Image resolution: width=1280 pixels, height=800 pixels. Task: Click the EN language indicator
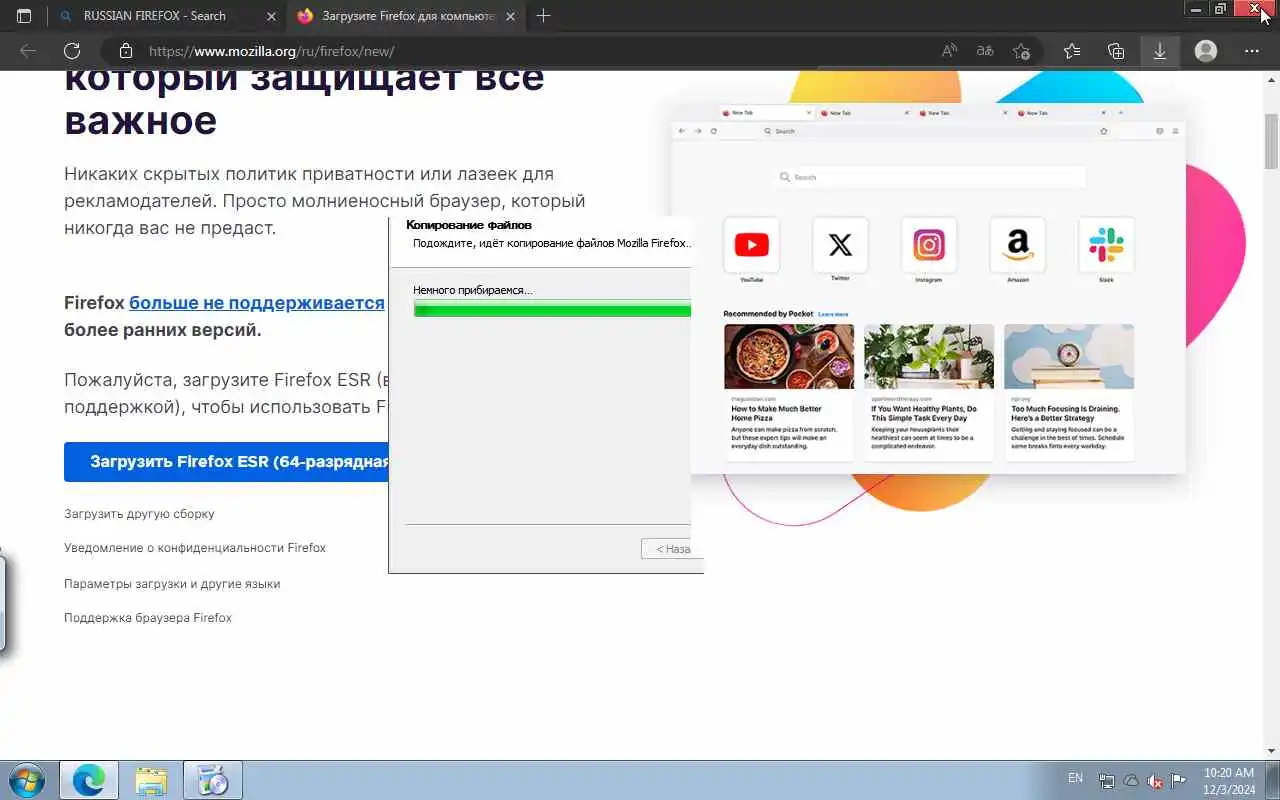pos(1075,778)
